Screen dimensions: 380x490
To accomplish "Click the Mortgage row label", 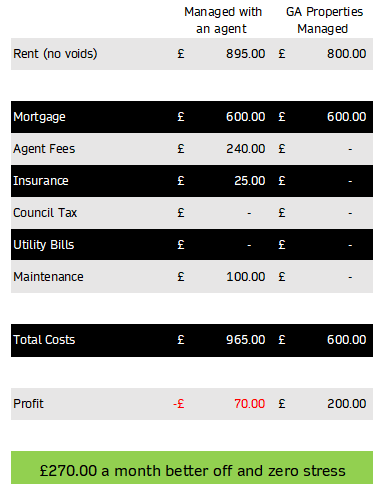I will coord(39,117).
